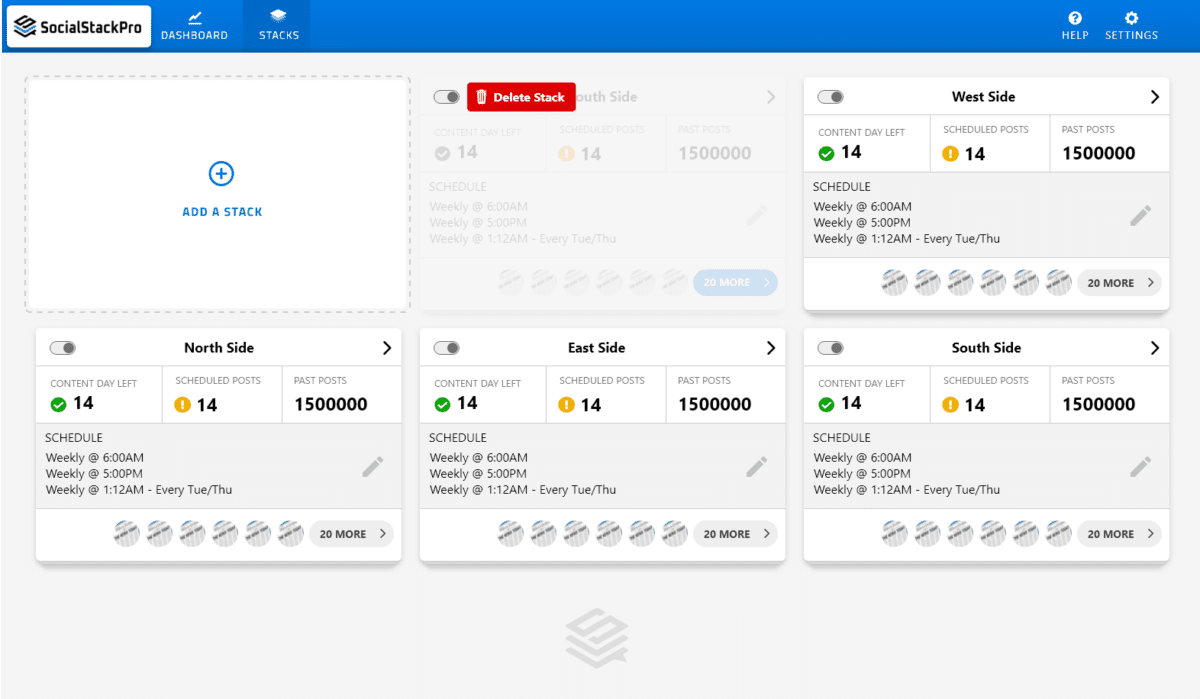Viewport: 1200px width, 699px height.
Task: Expand the West Side stack chevron
Action: [1154, 97]
